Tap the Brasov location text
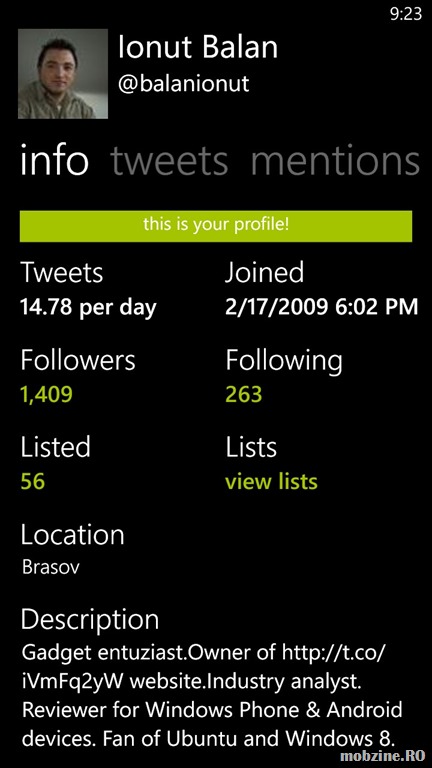432x768 pixels. [x=51, y=567]
